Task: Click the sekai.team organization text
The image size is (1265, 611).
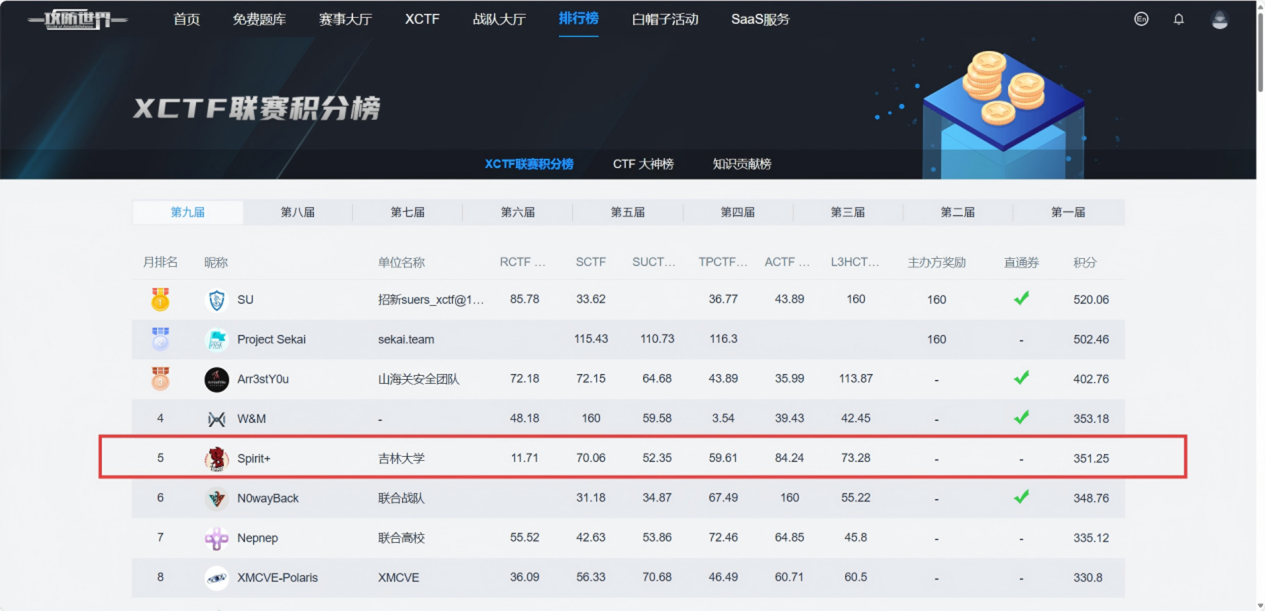Action: point(406,340)
